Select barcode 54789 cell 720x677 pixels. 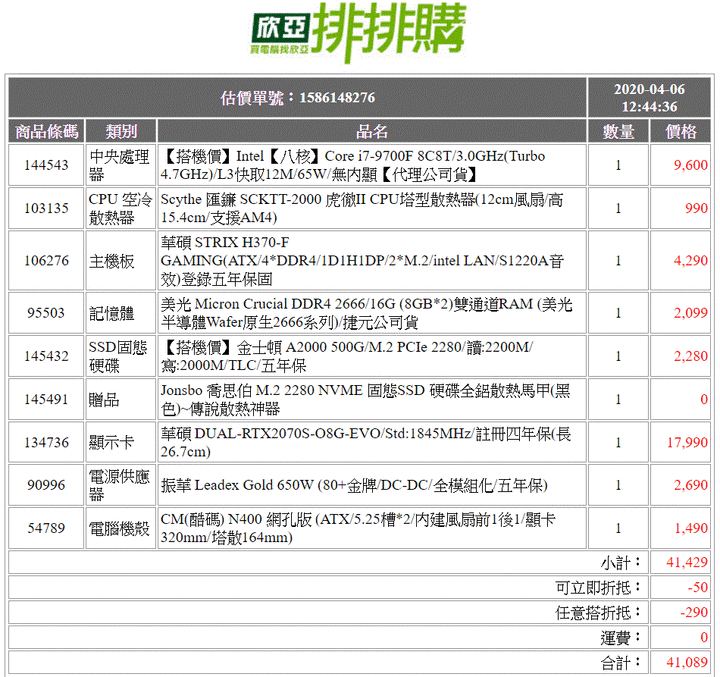pos(46,528)
